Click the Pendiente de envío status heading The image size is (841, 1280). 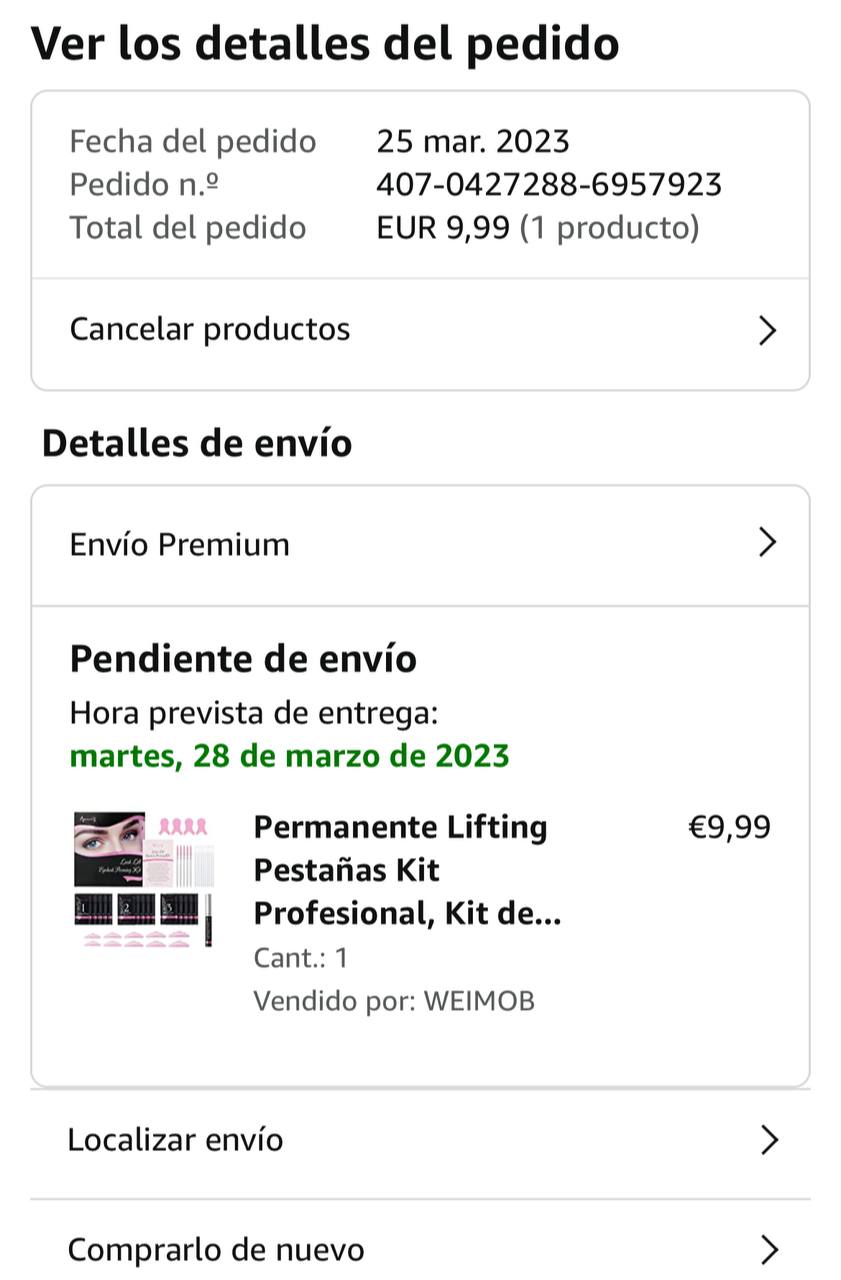coord(243,660)
